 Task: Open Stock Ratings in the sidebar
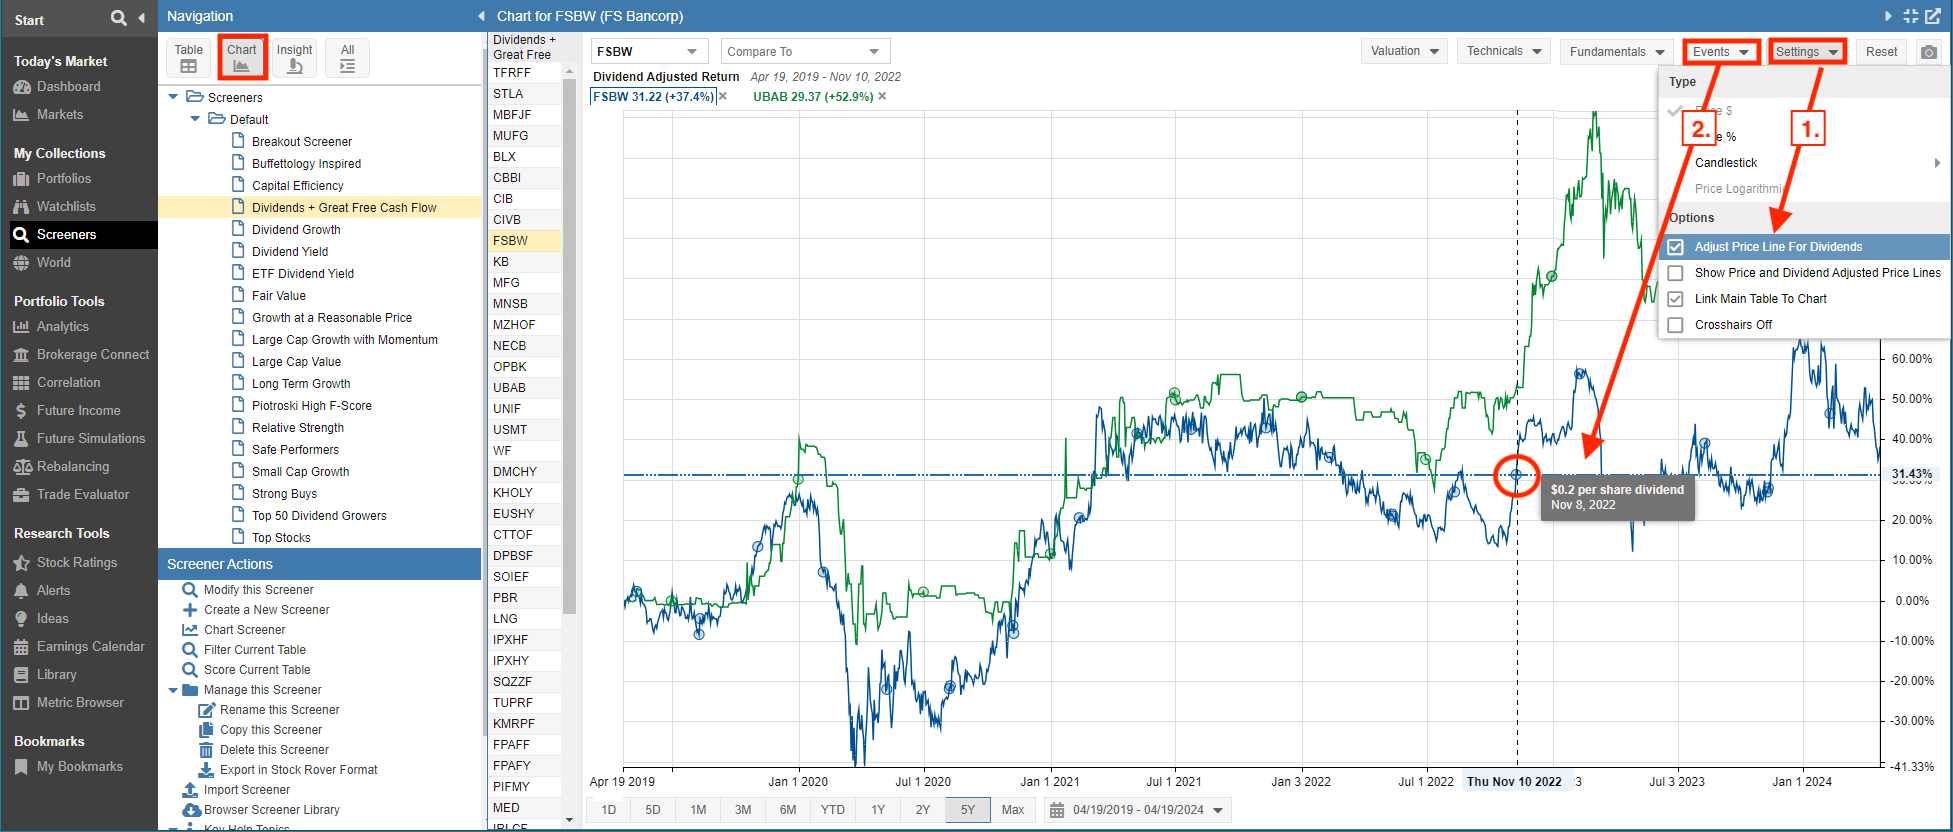point(77,563)
